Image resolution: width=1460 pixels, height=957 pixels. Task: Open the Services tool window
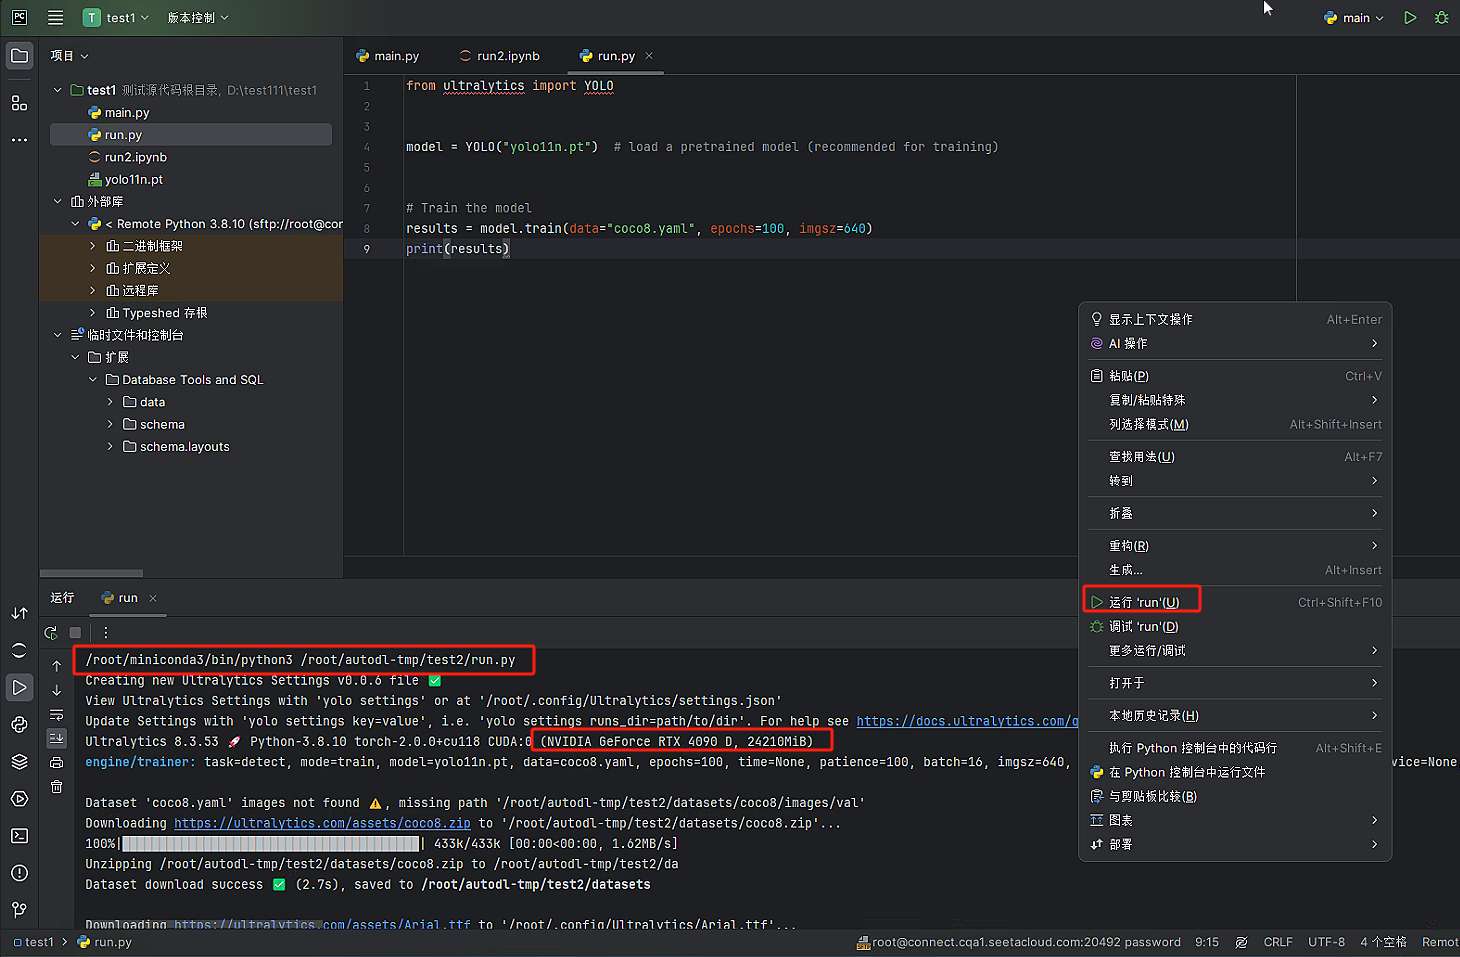coord(19,799)
